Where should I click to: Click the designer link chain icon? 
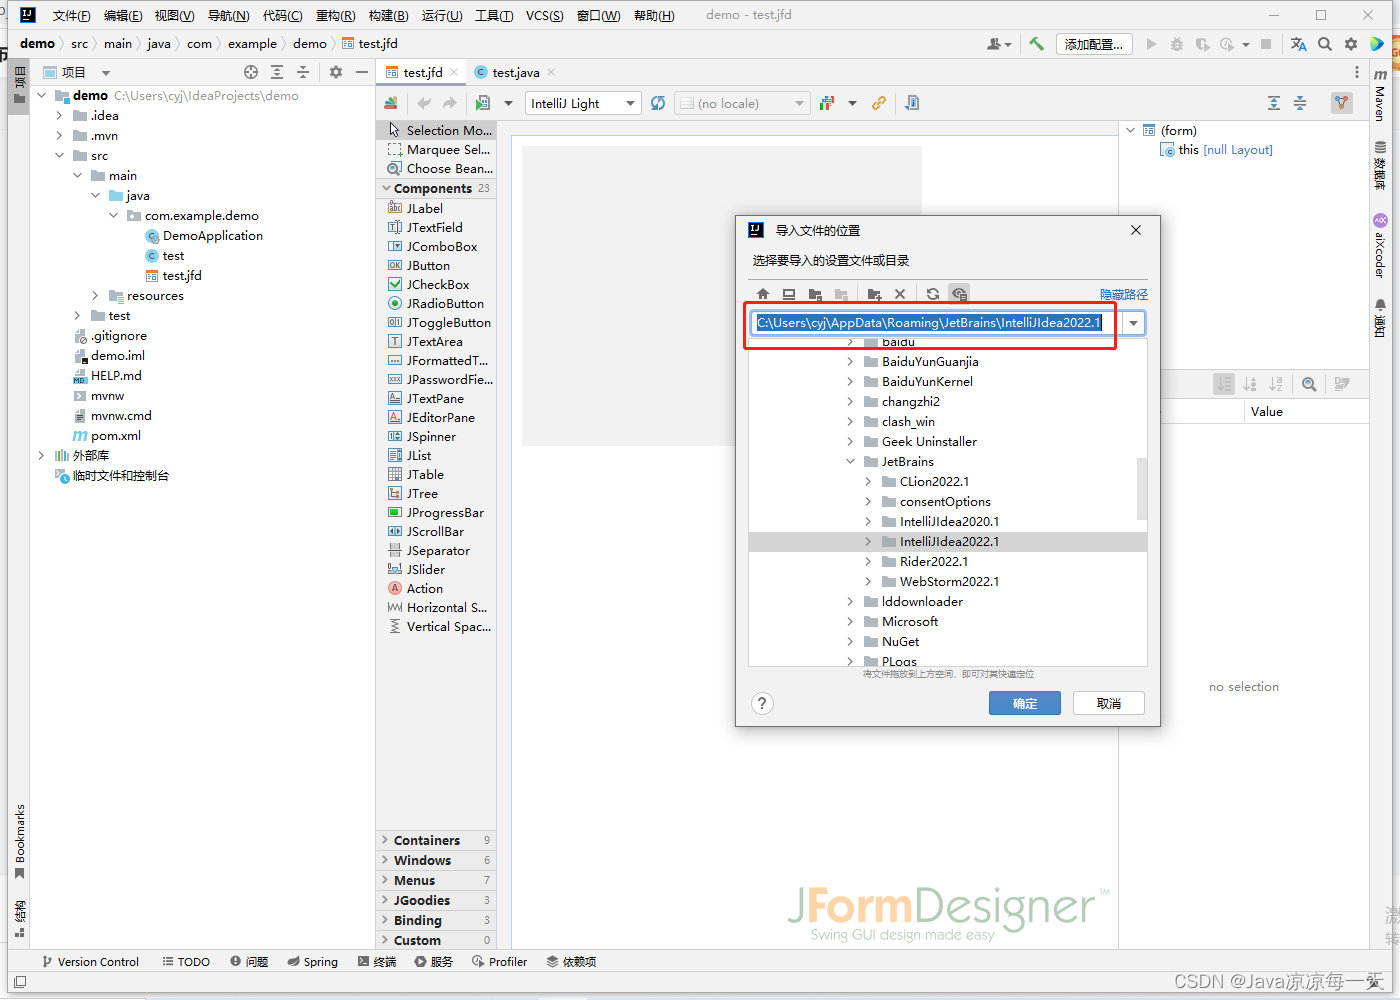tap(879, 103)
